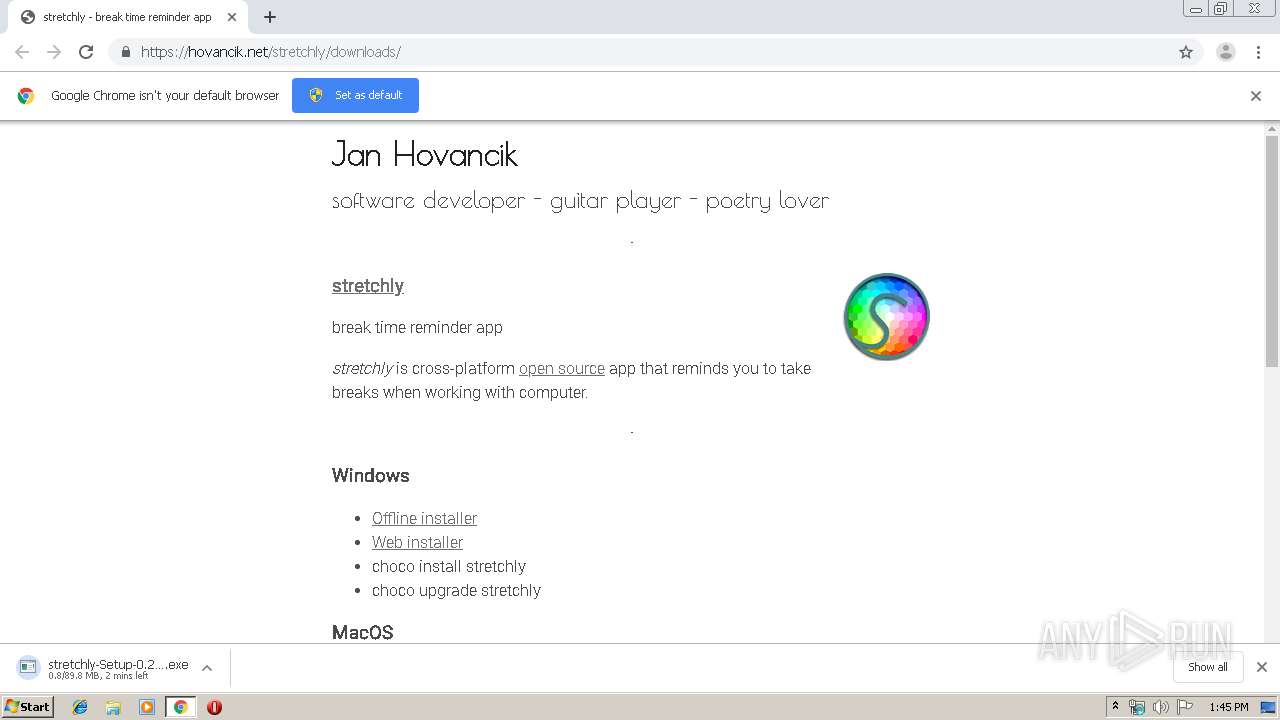Launch Internet Explorer from taskbar
Viewport: 1280px width, 720px height.
[80, 707]
